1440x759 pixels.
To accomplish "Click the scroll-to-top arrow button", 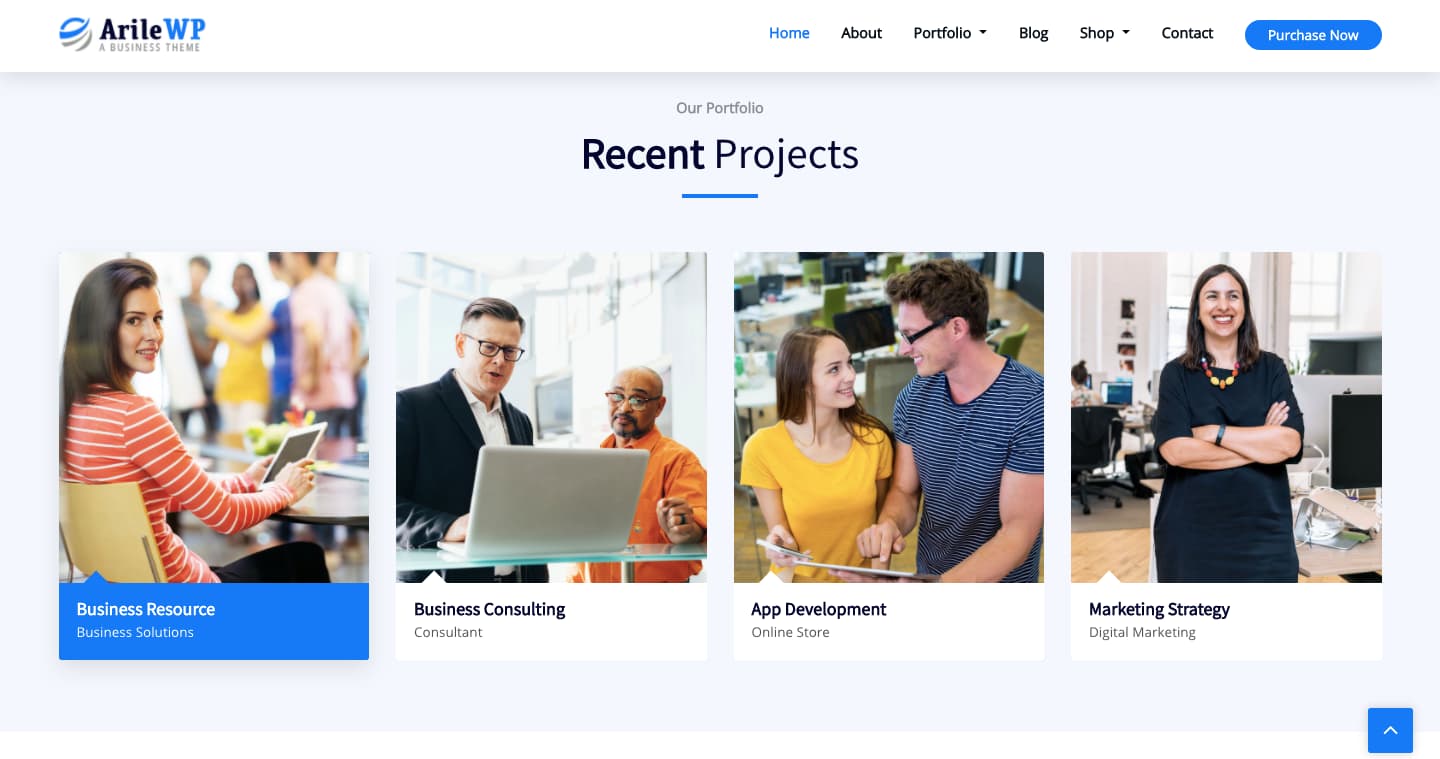I will click(x=1390, y=730).
